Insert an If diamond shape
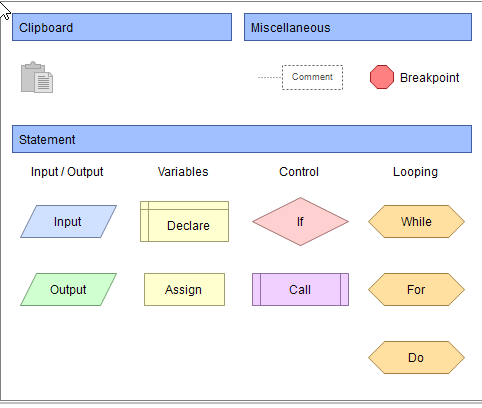Image resolution: width=482 pixels, height=408 pixels. [x=300, y=221]
